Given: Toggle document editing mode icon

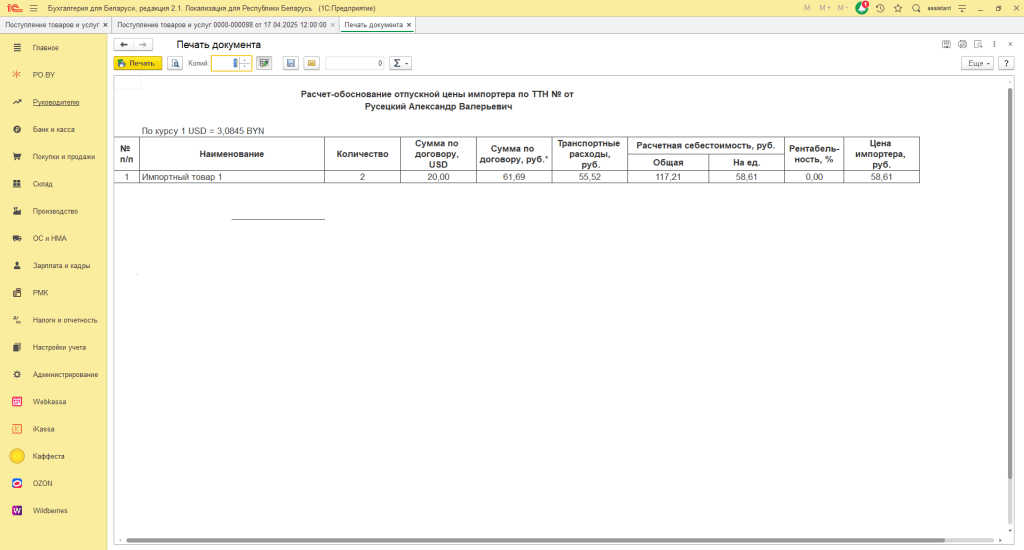Looking at the screenshot, I should coord(264,63).
